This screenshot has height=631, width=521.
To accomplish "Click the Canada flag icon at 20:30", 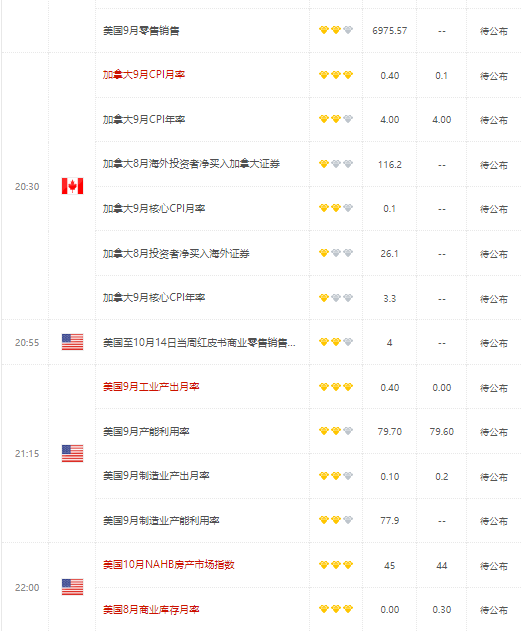I will [x=72, y=186].
